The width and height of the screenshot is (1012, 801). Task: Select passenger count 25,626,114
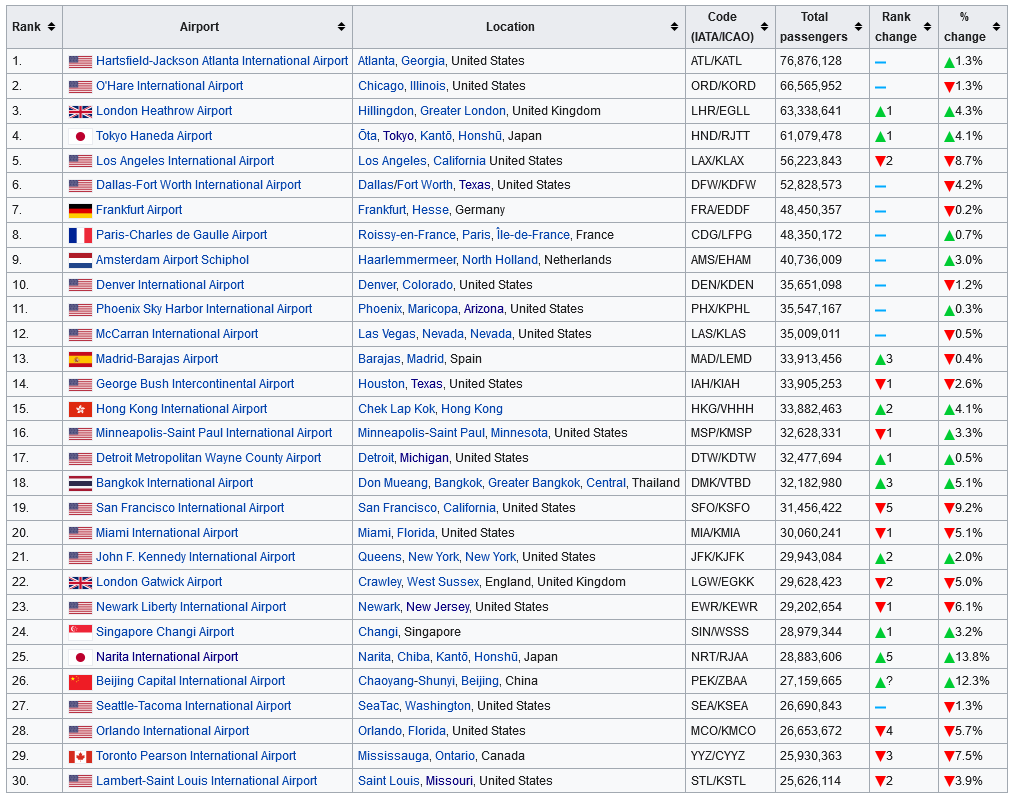point(811,780)
